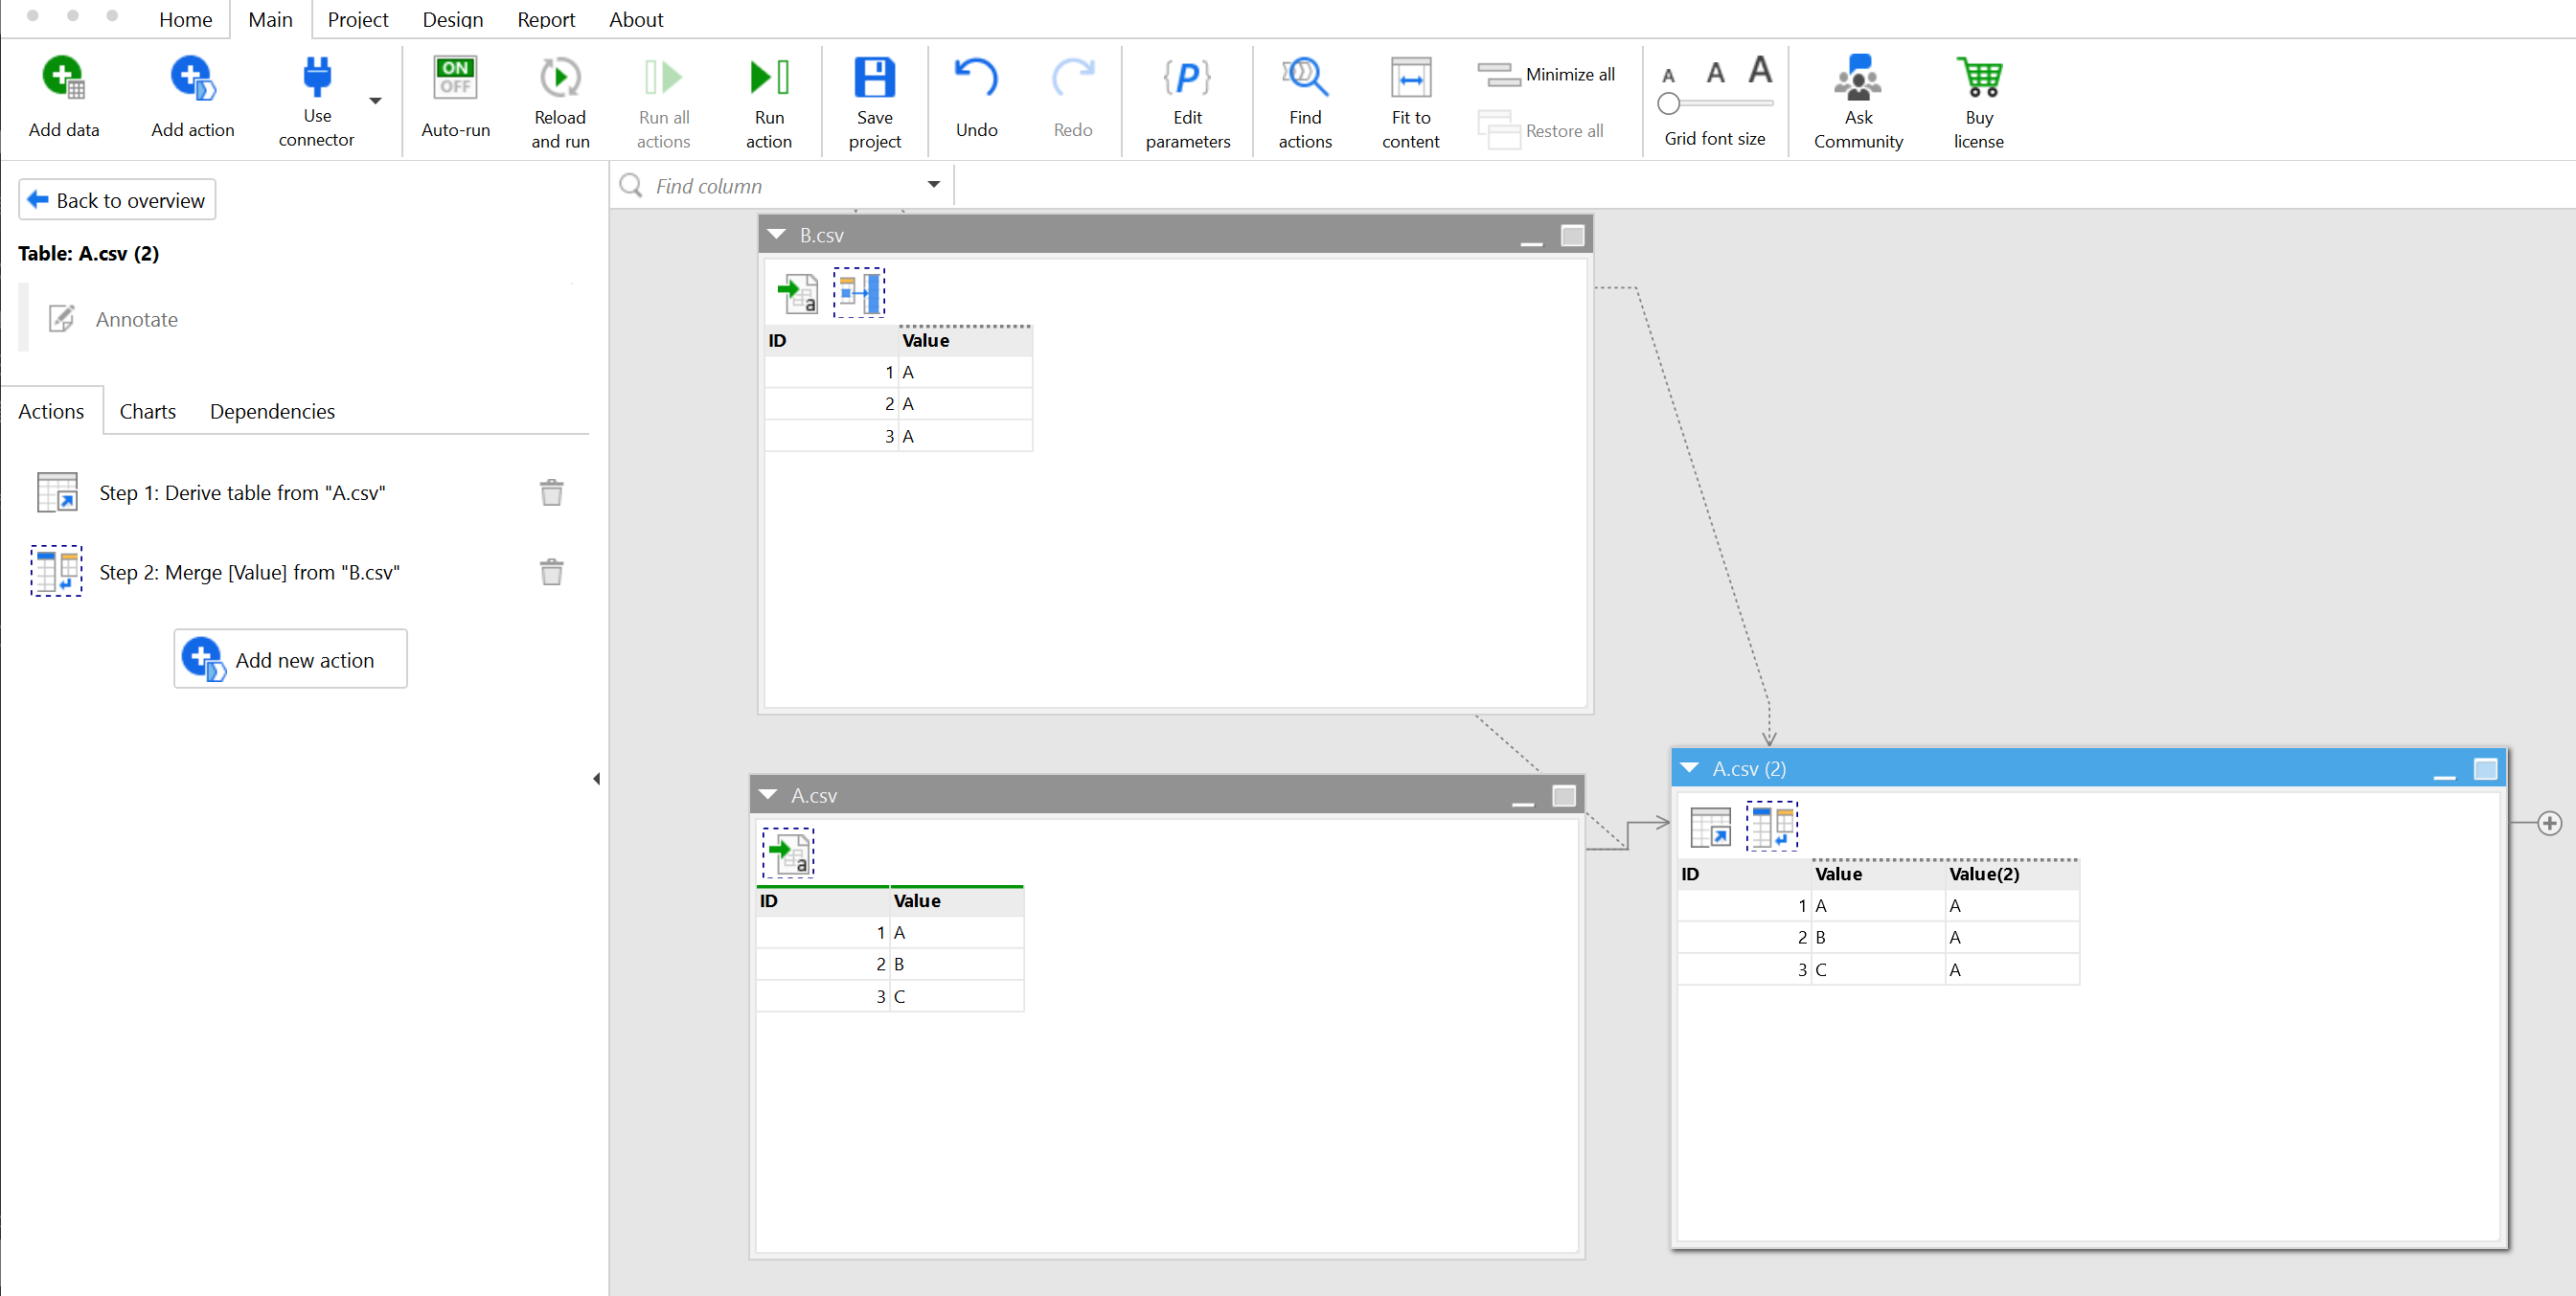Open the Project tab

357,20
